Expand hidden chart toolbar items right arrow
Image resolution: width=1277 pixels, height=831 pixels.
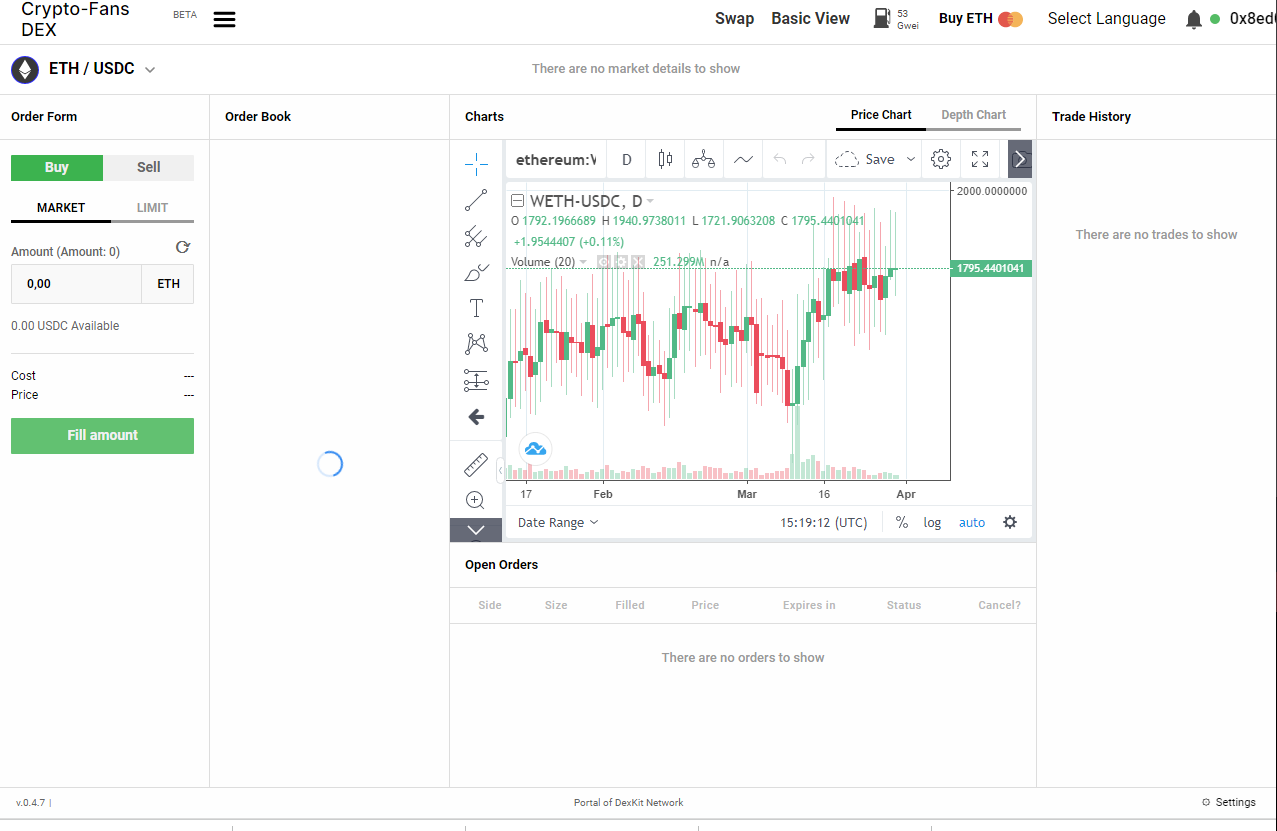[1019, 159]
